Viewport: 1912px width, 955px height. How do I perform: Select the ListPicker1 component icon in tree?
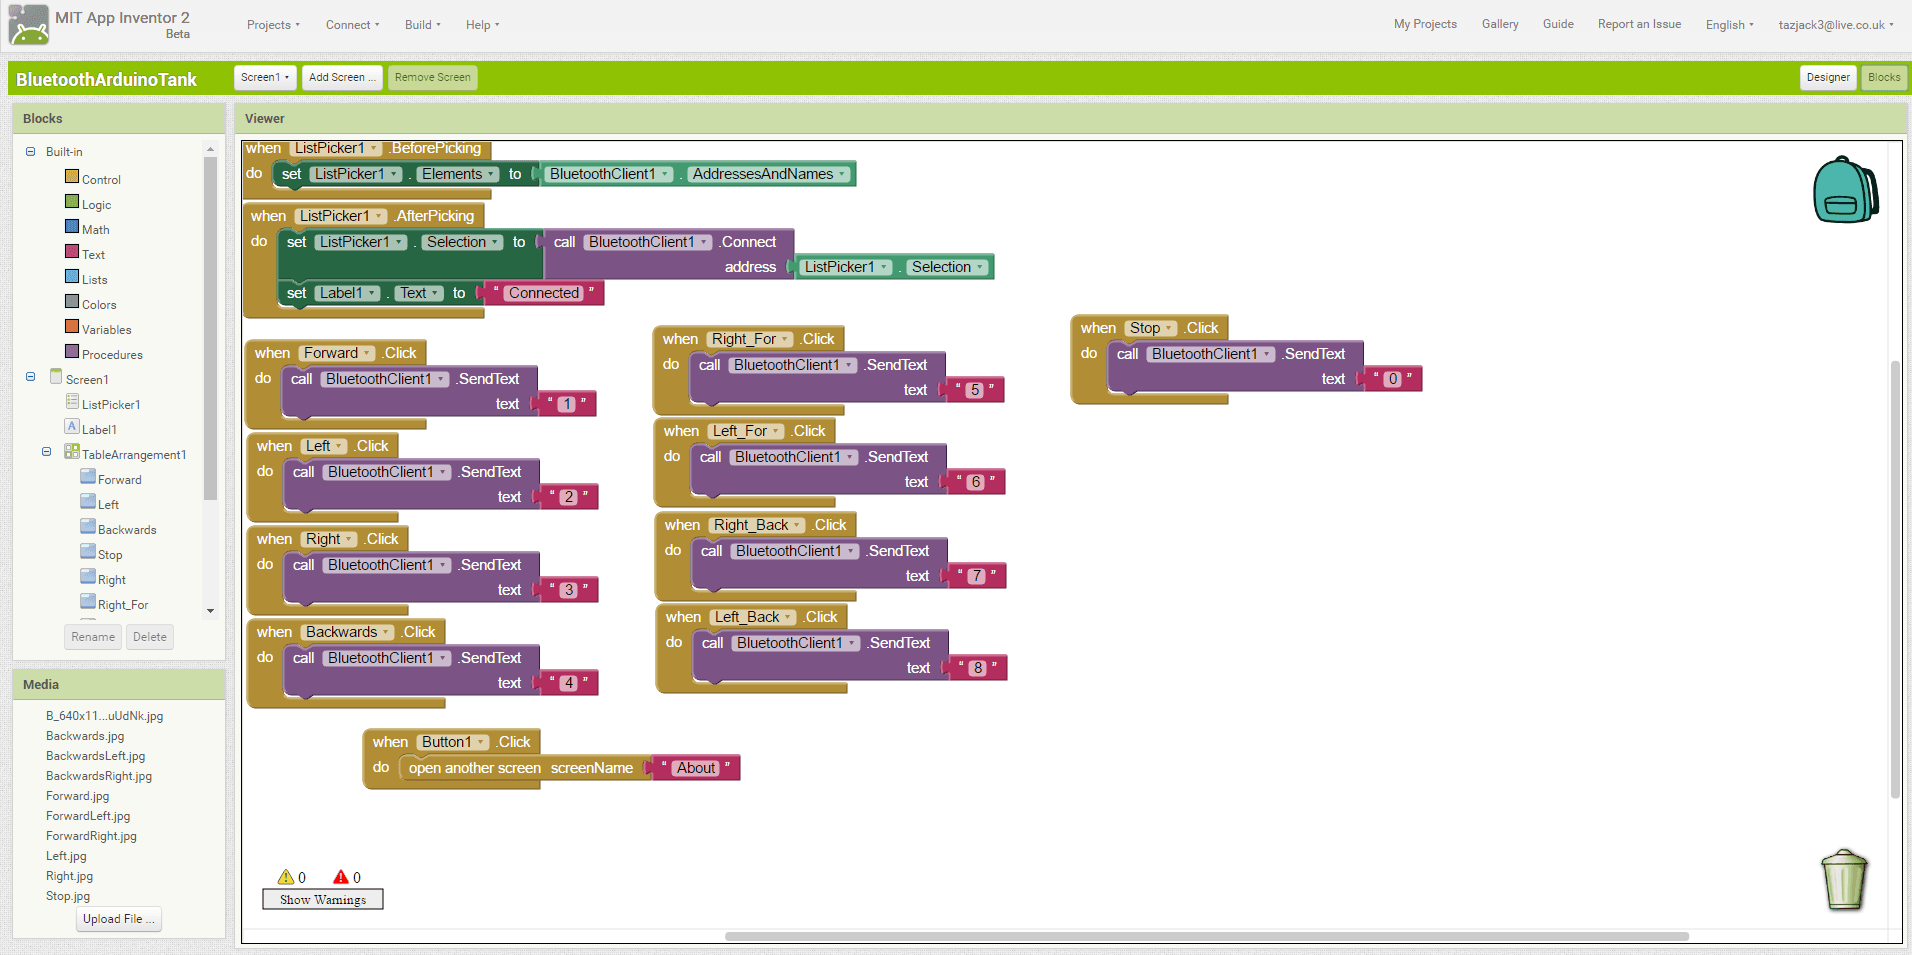tap(72, 402)
